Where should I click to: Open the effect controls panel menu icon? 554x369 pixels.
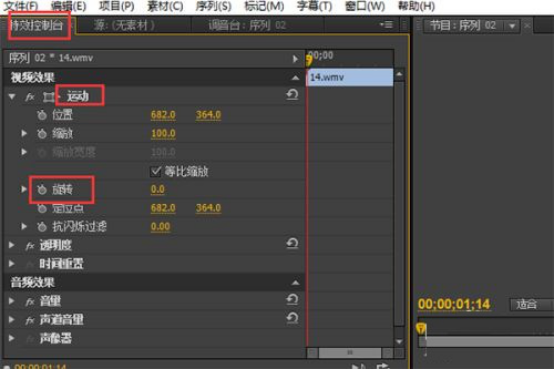click(387, 25)
